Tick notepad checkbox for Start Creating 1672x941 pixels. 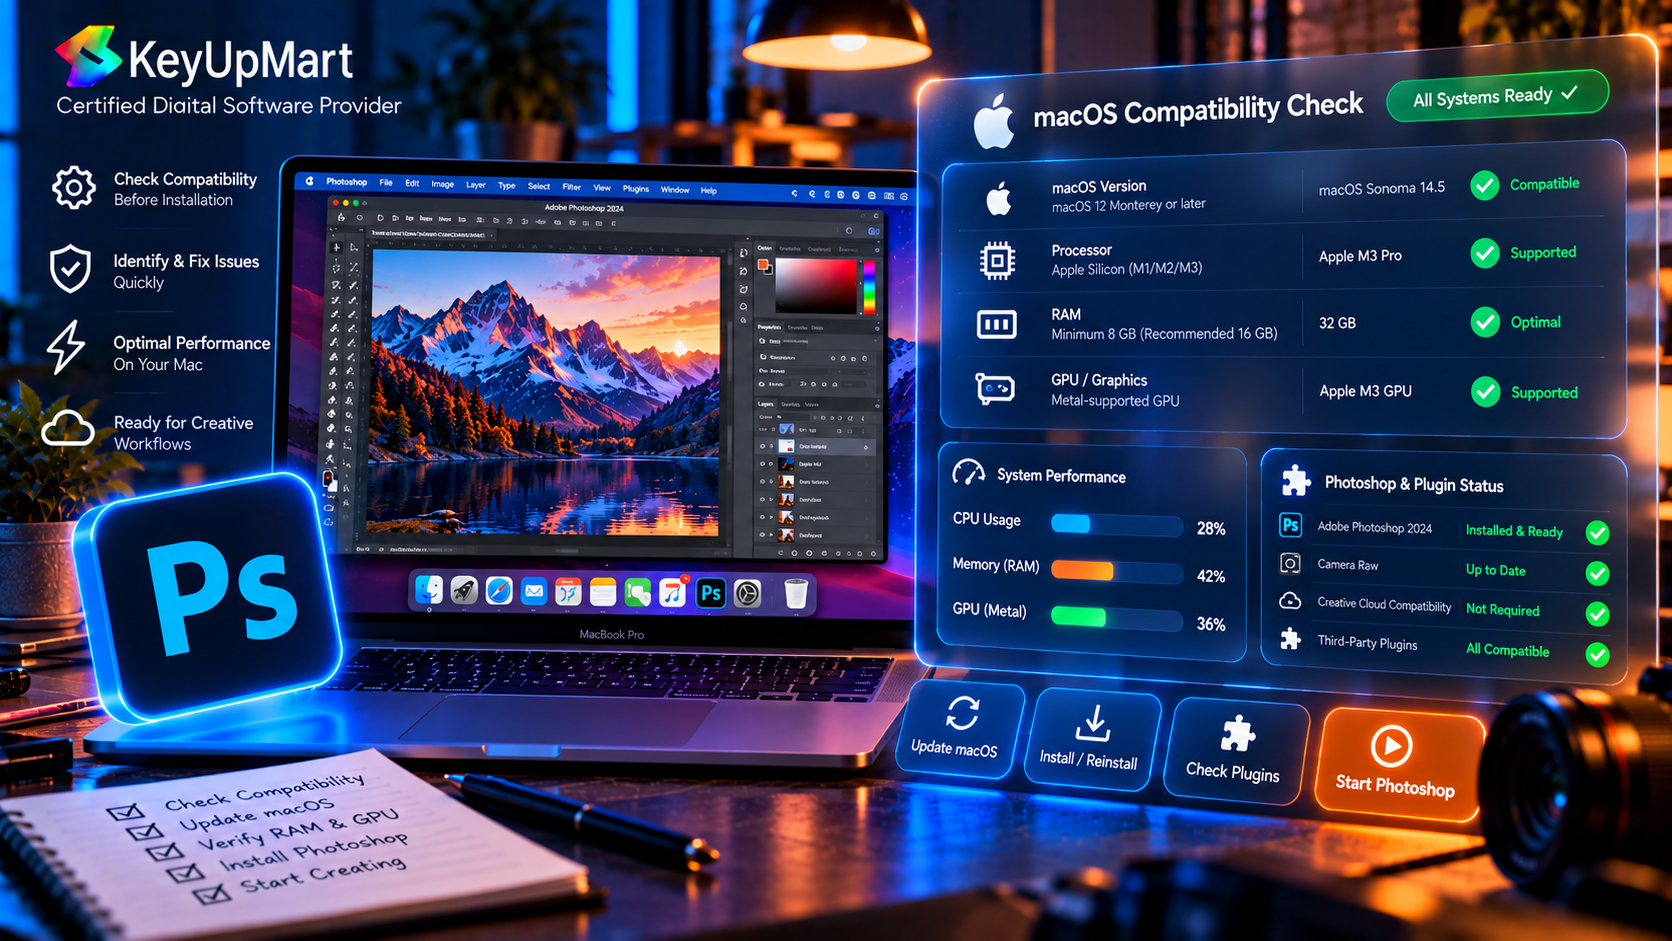coord(211,894)
